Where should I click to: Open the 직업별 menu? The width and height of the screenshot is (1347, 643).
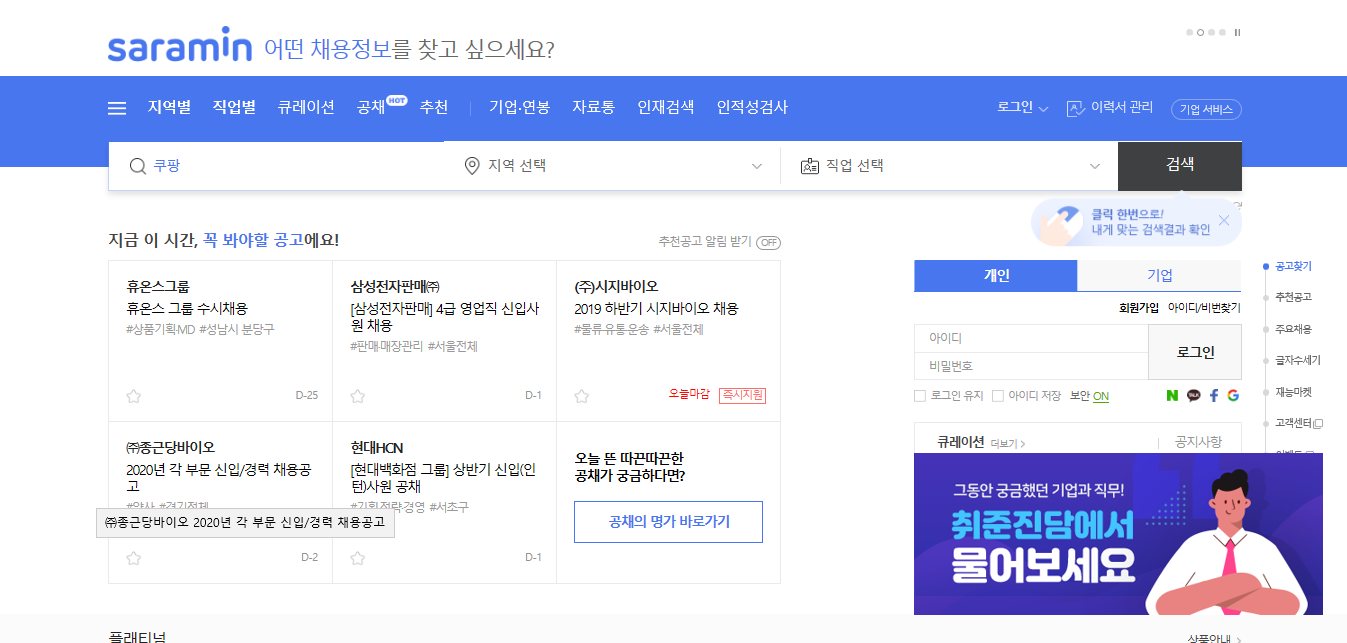tap(234, 107)
